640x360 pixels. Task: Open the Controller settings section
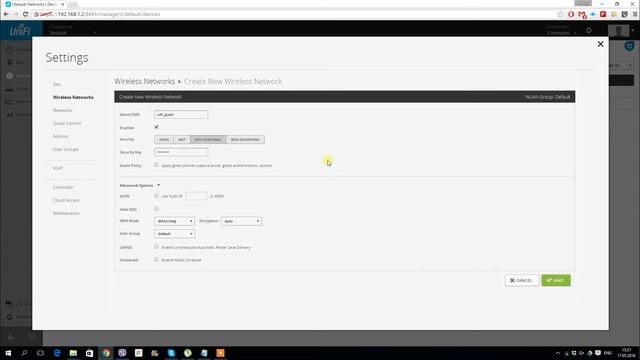[x=63, y=187]
